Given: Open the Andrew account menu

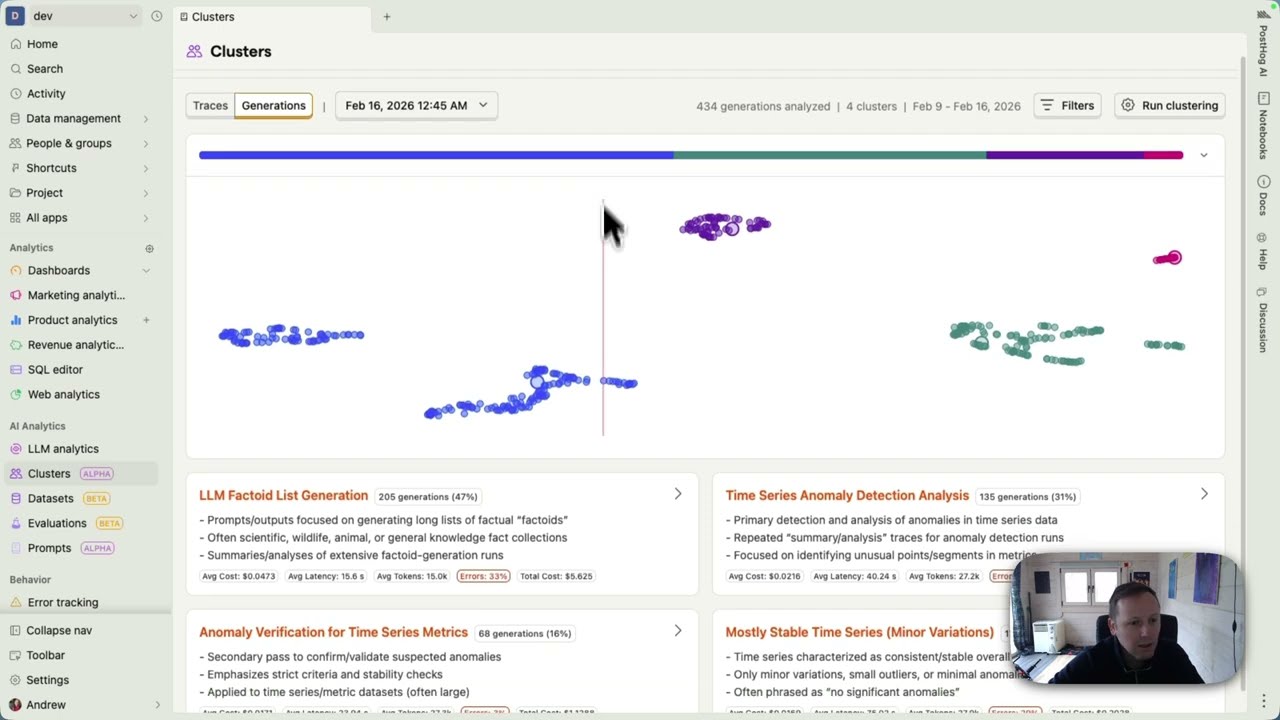Looking at the screenshot, I should click(84, 705).
